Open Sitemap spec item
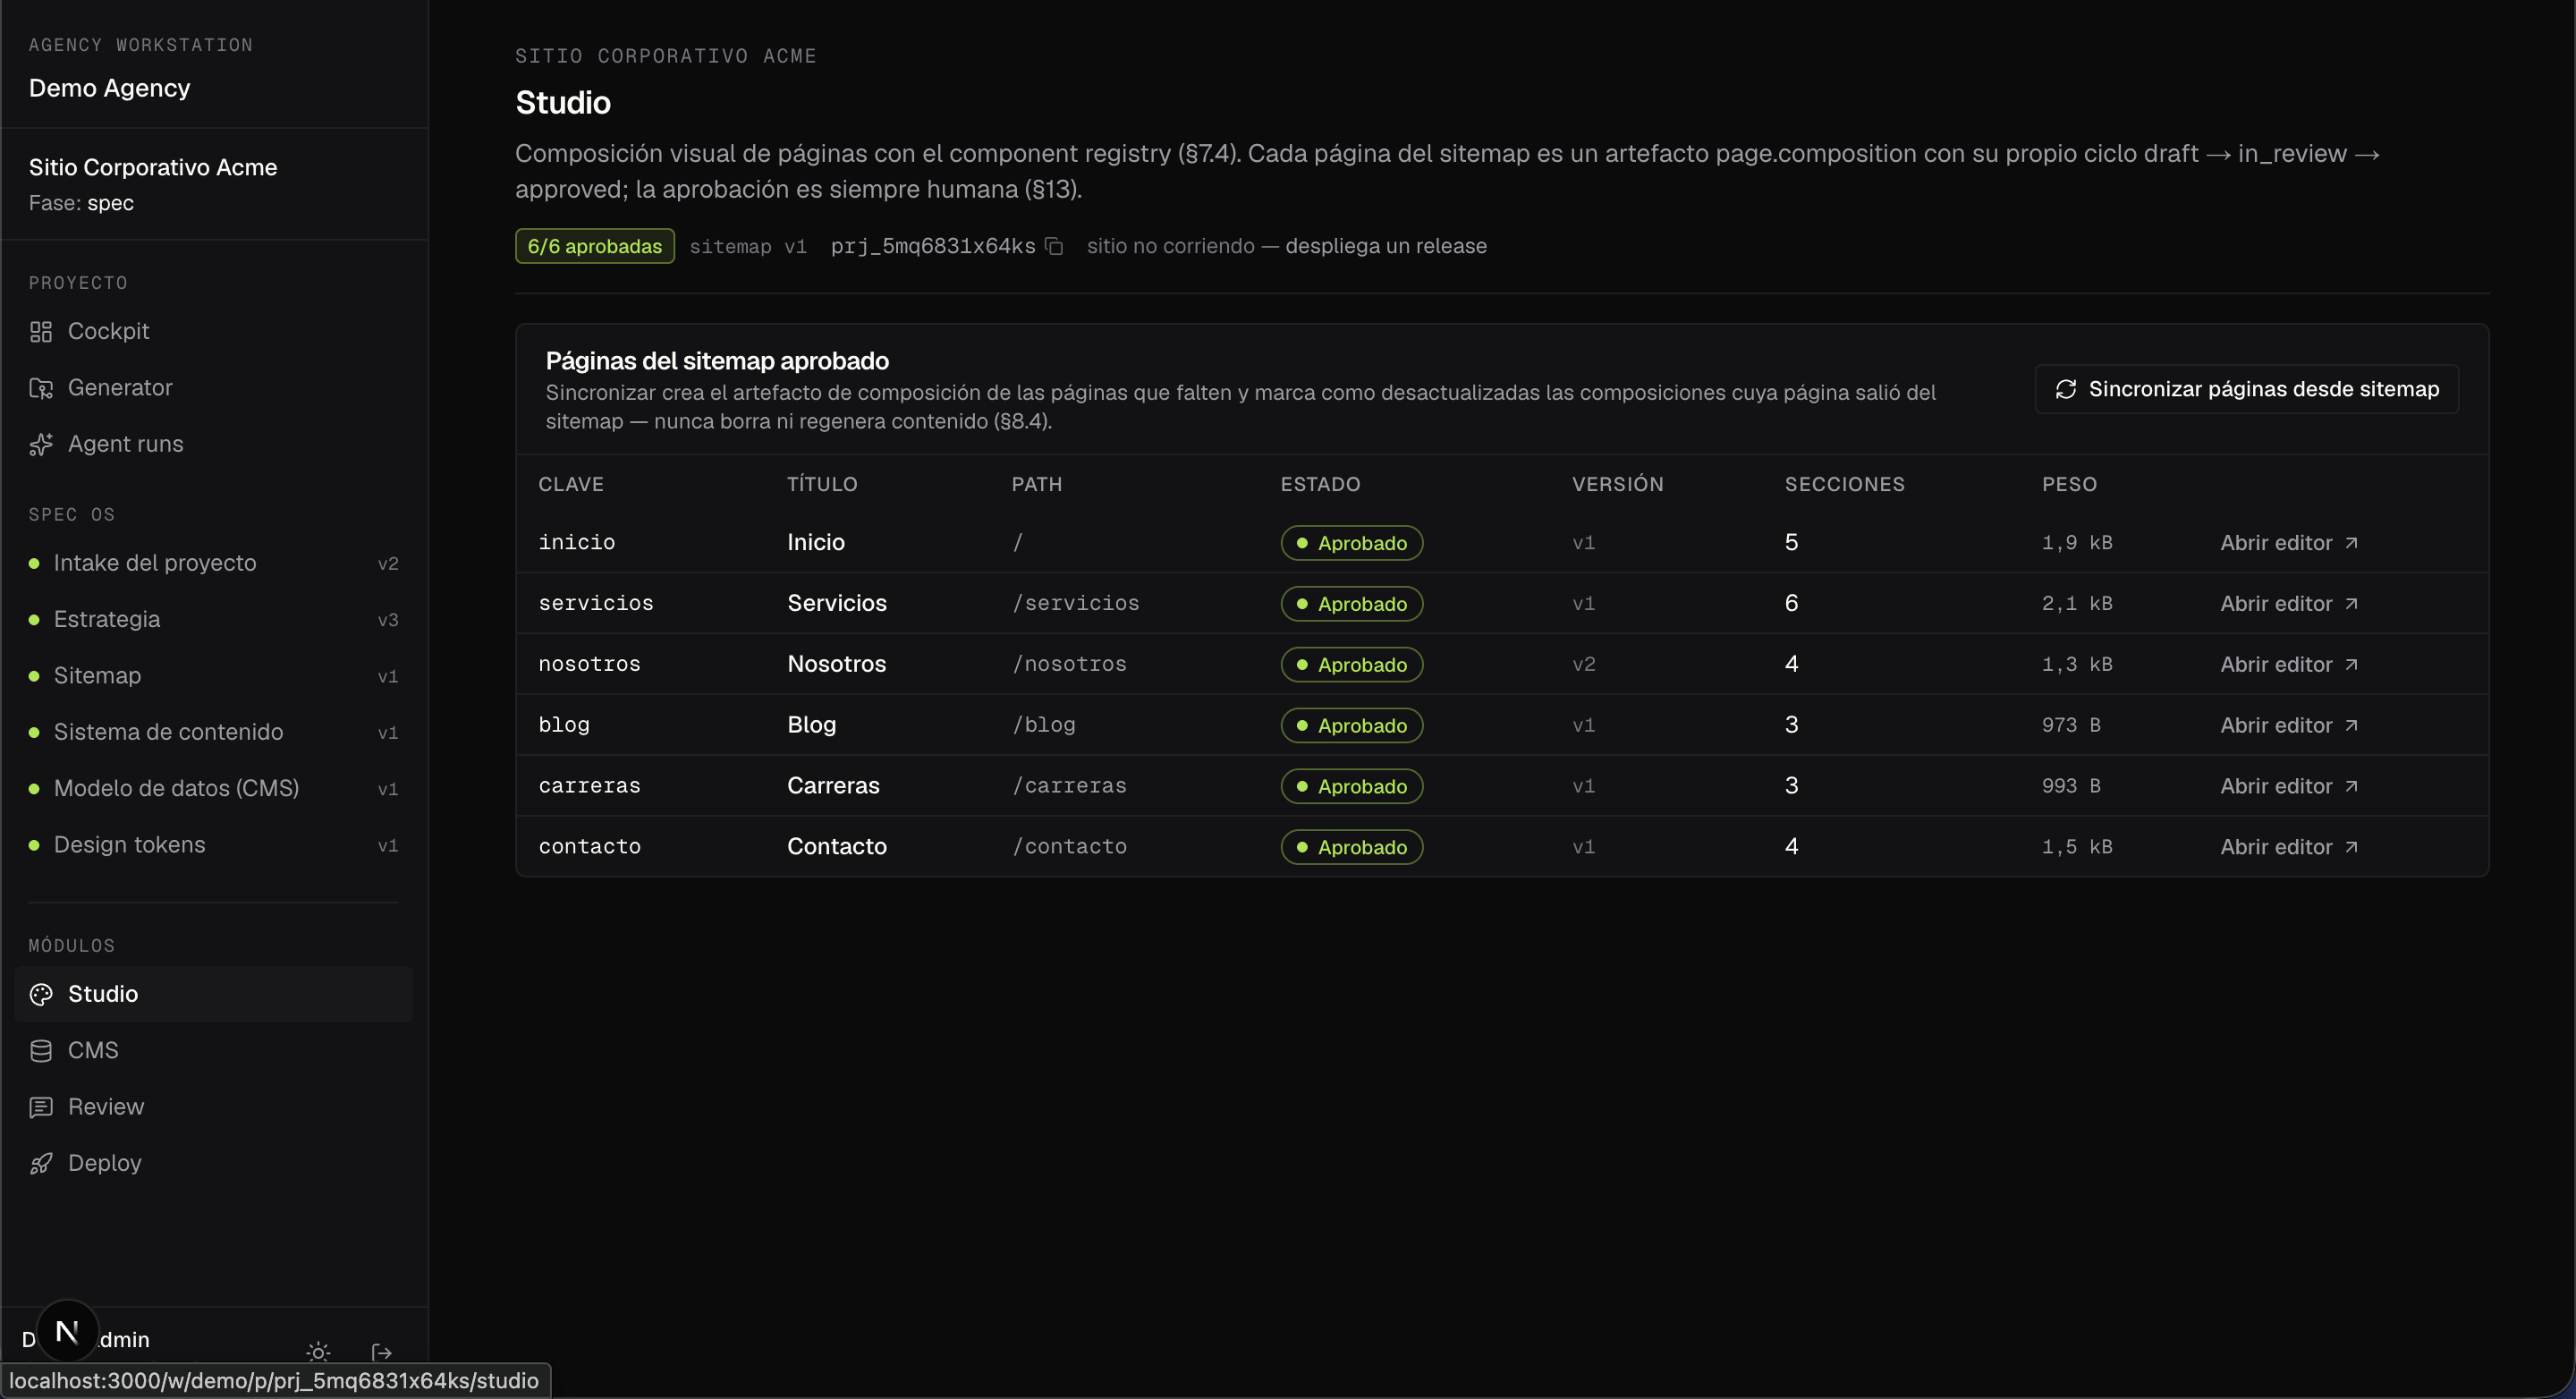The width and height of the screenshot is (2576, 1399). [x=214, y=676]
